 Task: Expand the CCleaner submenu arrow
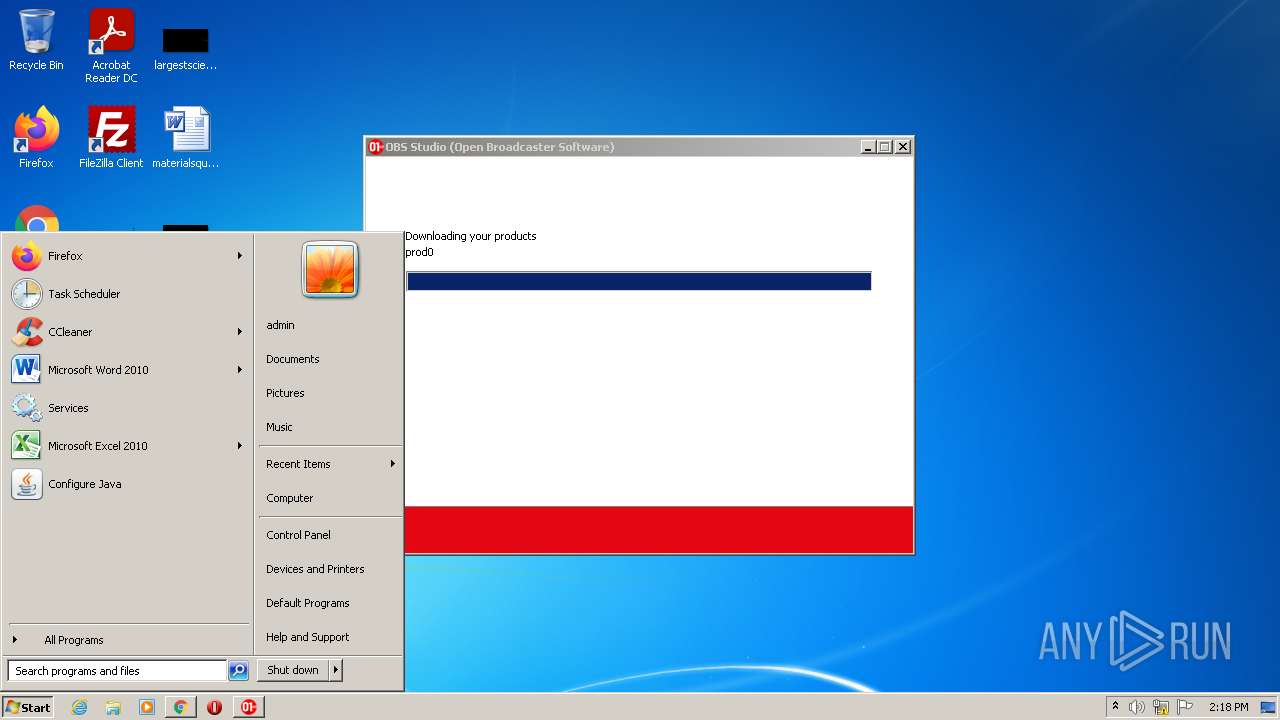pyautogui.click(x=240, y=332)
